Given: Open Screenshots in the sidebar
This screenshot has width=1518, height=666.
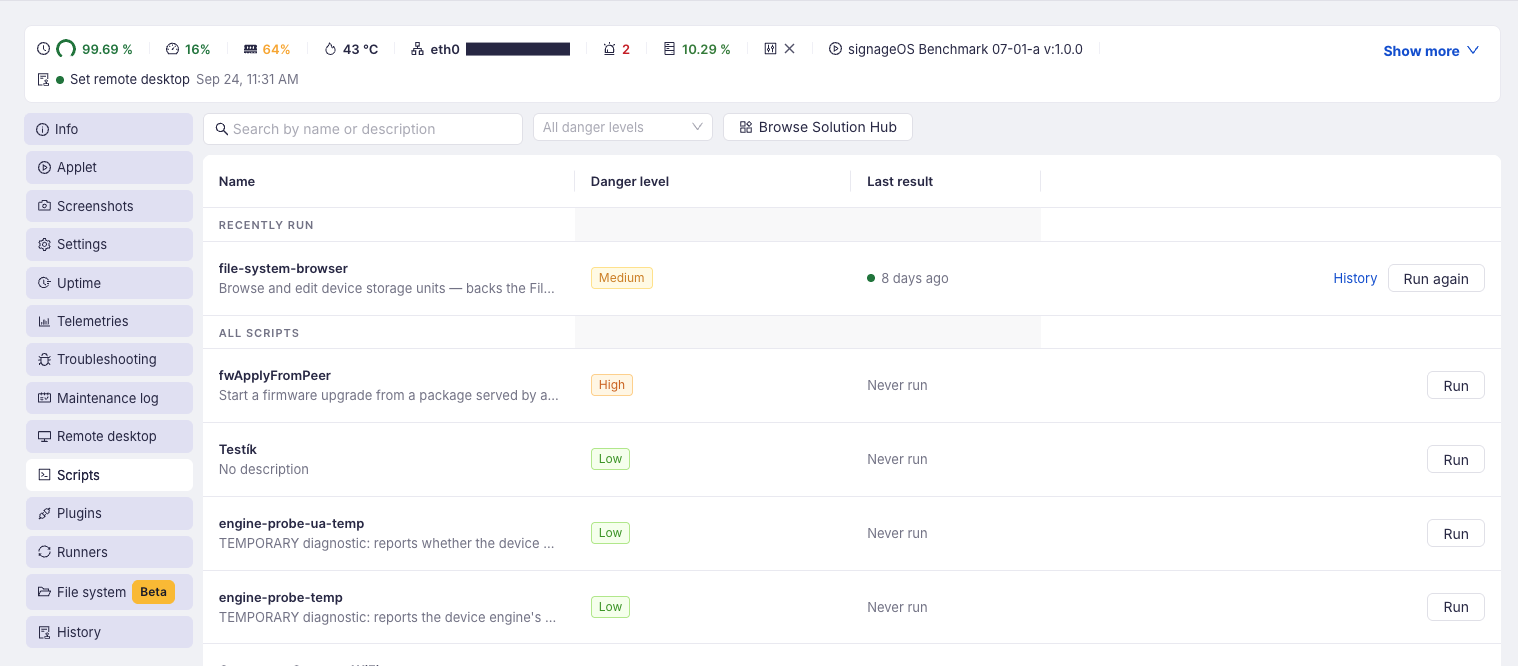Looking at the screenshot, I should point(109,206).
